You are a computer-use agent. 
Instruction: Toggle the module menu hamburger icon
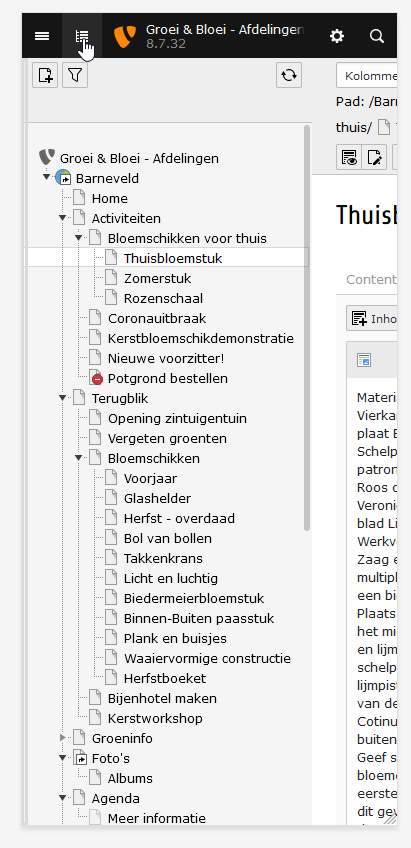(x=42, y=36)
